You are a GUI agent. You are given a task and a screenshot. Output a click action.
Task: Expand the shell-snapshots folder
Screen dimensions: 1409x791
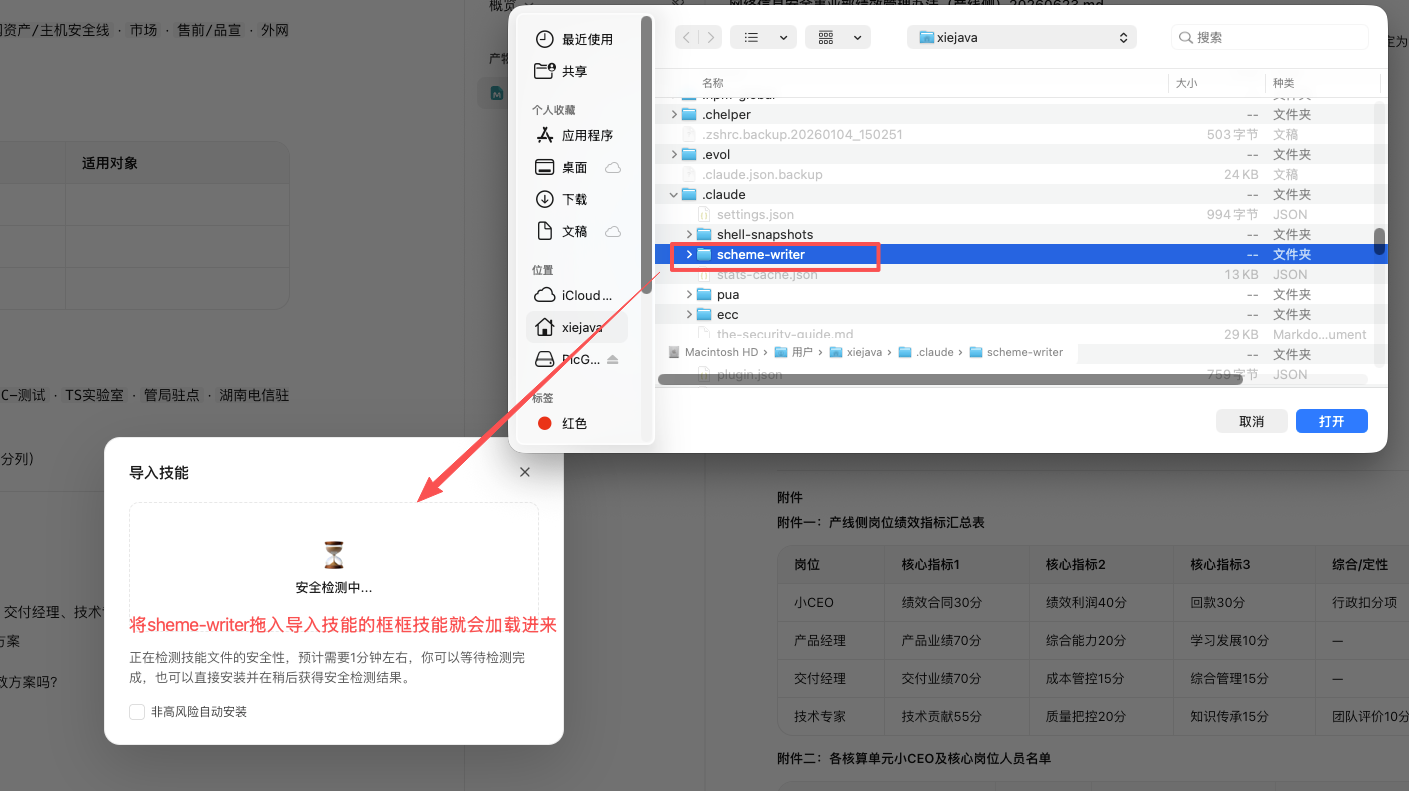(x=689, y=235)
